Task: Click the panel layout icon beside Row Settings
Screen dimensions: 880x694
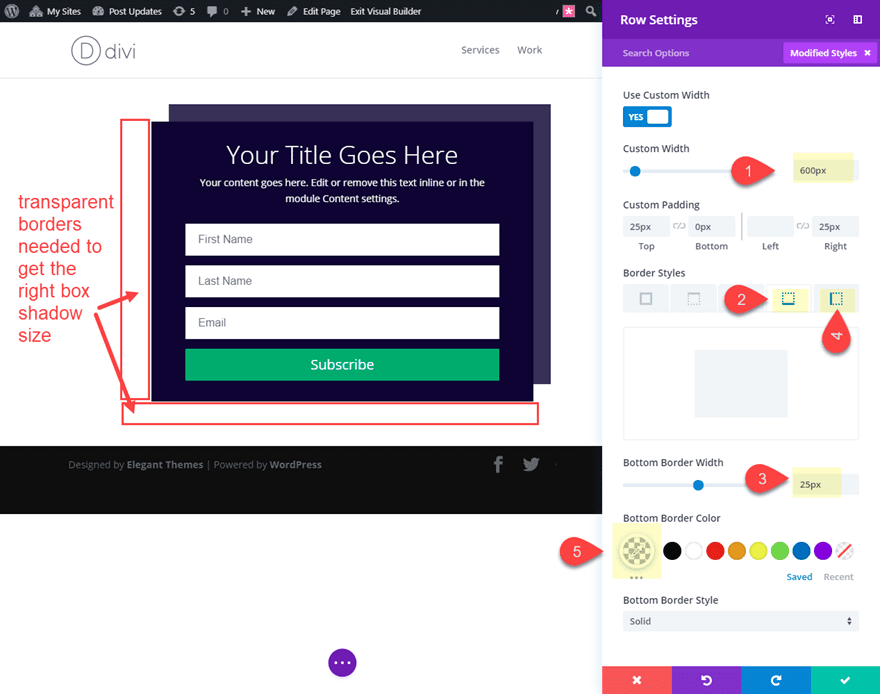Action: [x=858, y=19]
